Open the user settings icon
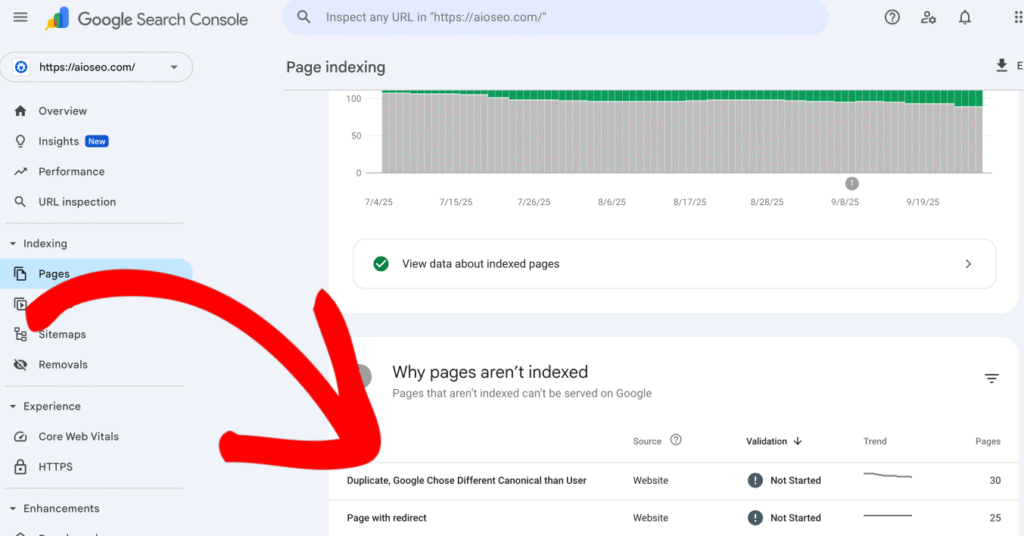This screenshot has height=536, width=1024. [929, 18]
